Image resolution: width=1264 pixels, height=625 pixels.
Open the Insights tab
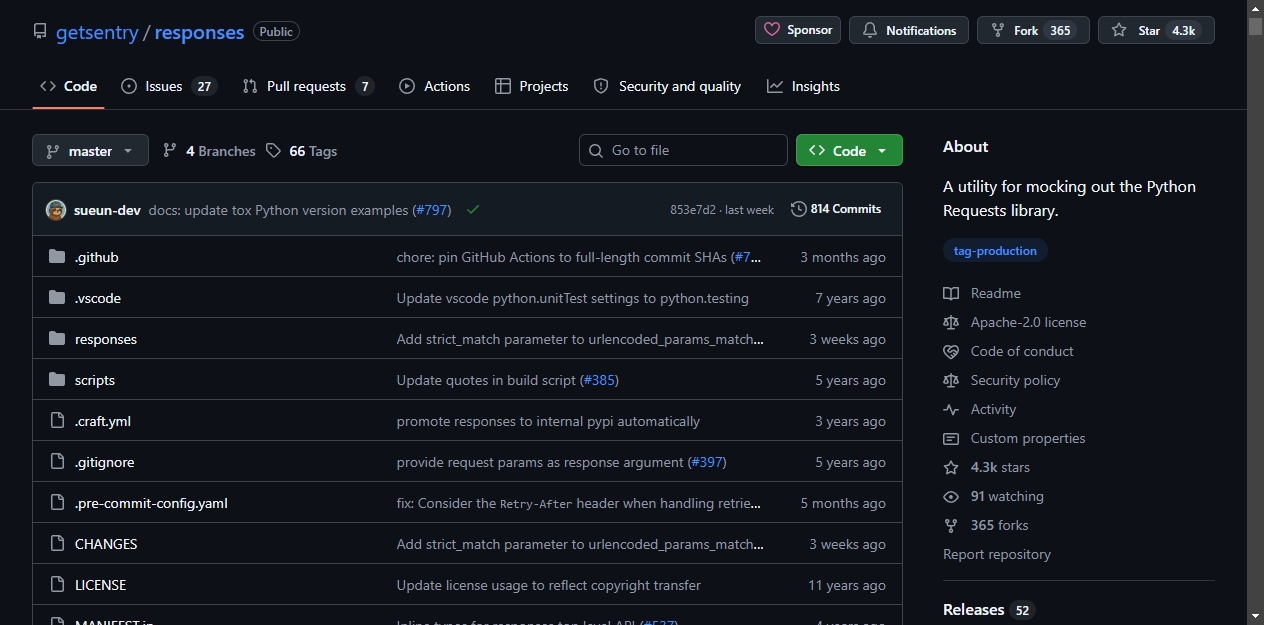point(803,86)
